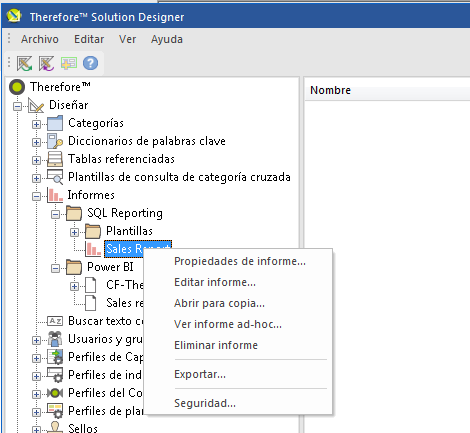
Task: Expand the Perfiles del Co node
Action: pos(36,394)
